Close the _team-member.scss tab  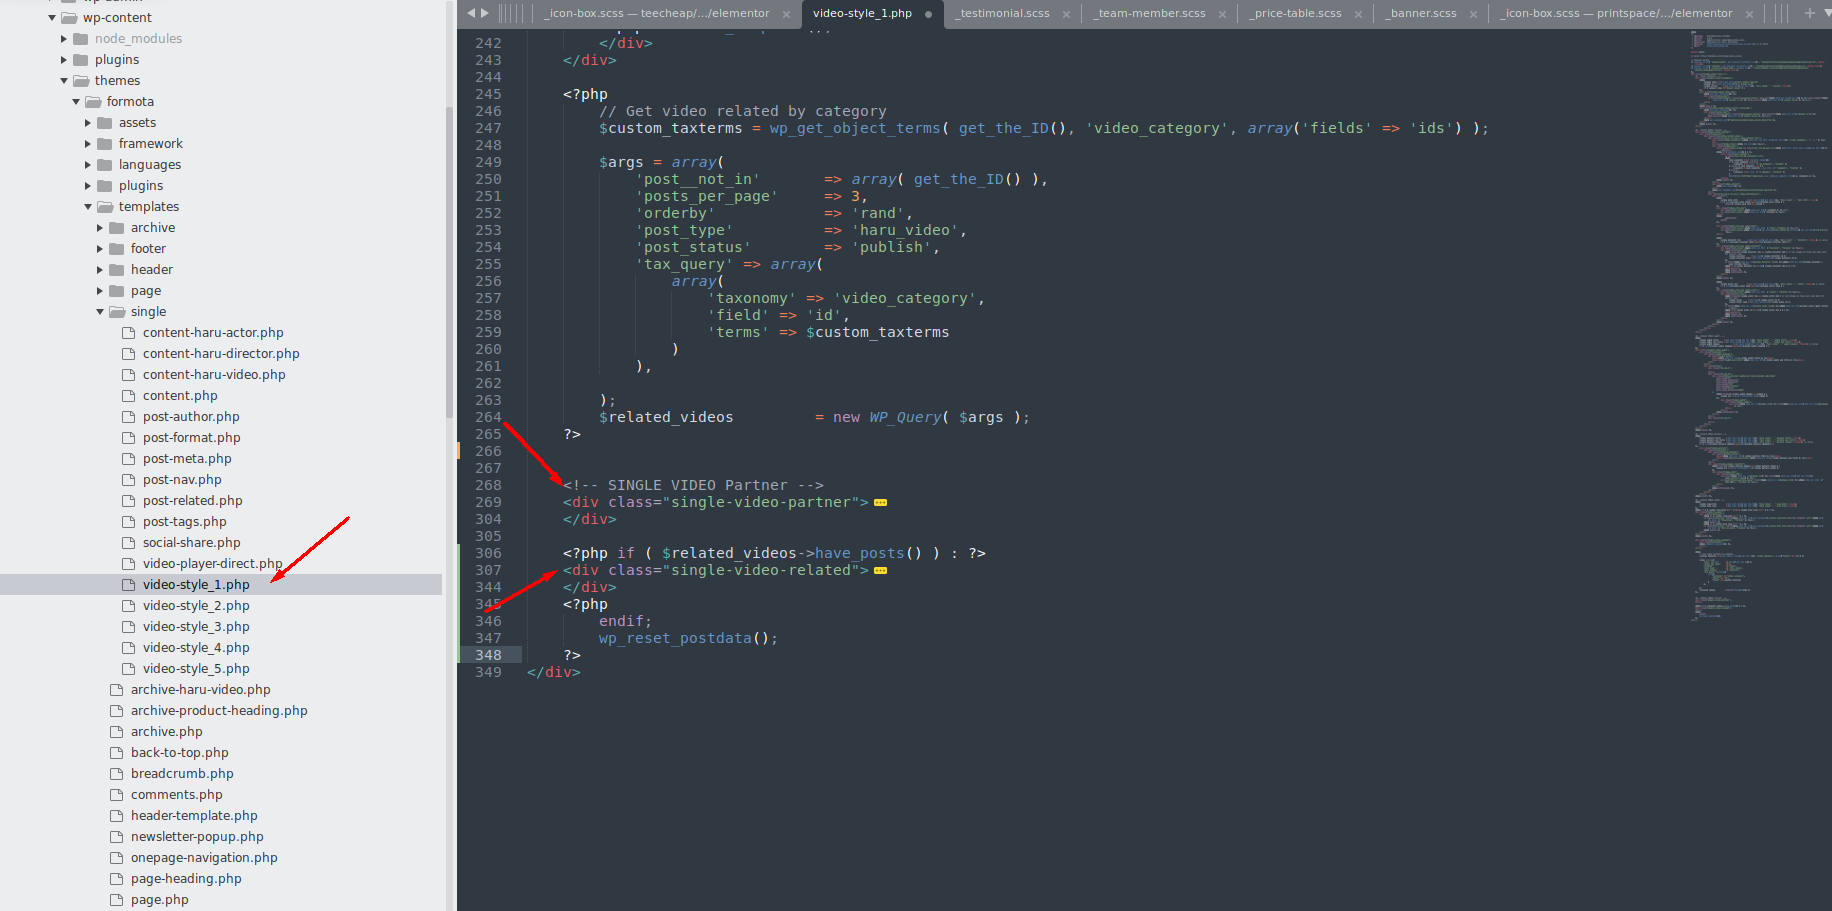pyautogui.click(x=1222, y=14)
